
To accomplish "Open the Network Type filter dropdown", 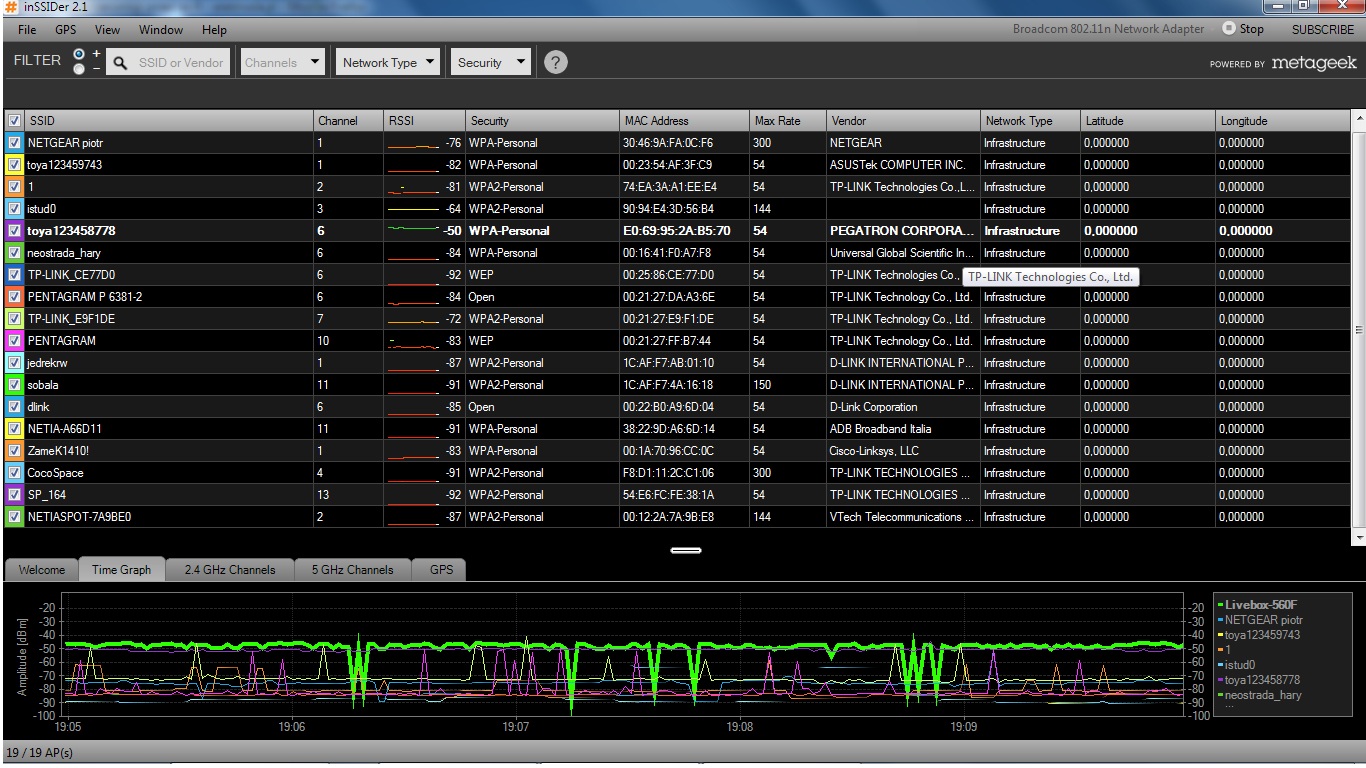I will (389, 62).
